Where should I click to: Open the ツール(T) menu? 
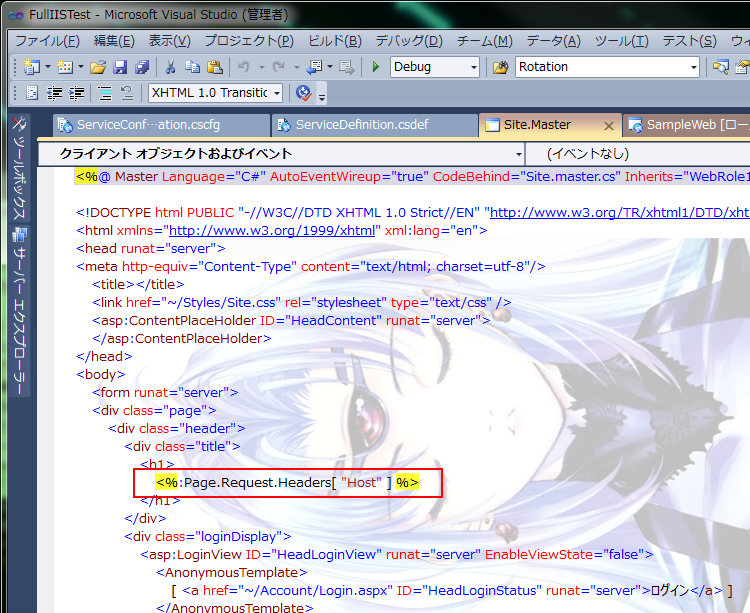[621, 41]
